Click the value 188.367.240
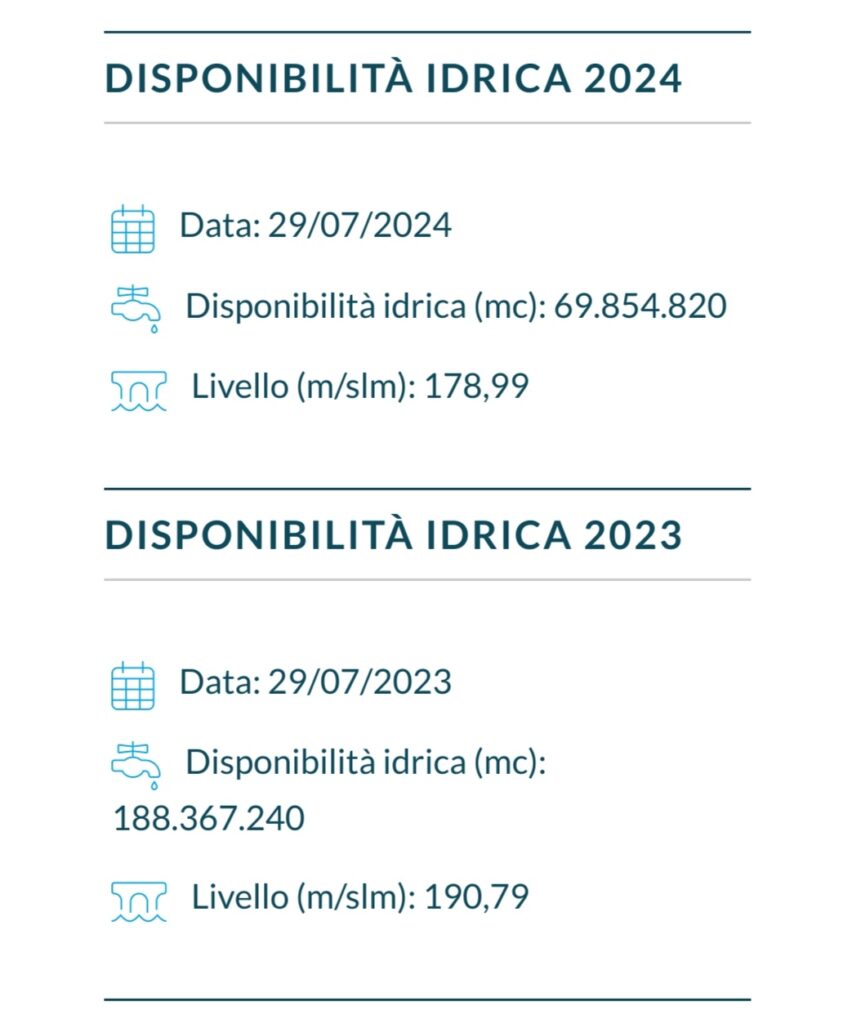861x1024 pixels. point(208,818)
